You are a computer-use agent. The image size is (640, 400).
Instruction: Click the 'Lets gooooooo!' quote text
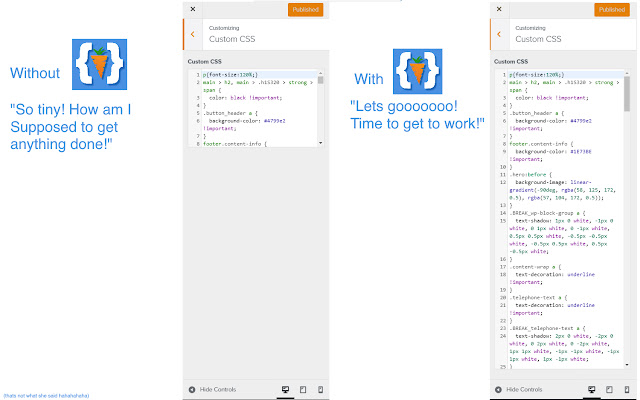click(x=404, y=106)
